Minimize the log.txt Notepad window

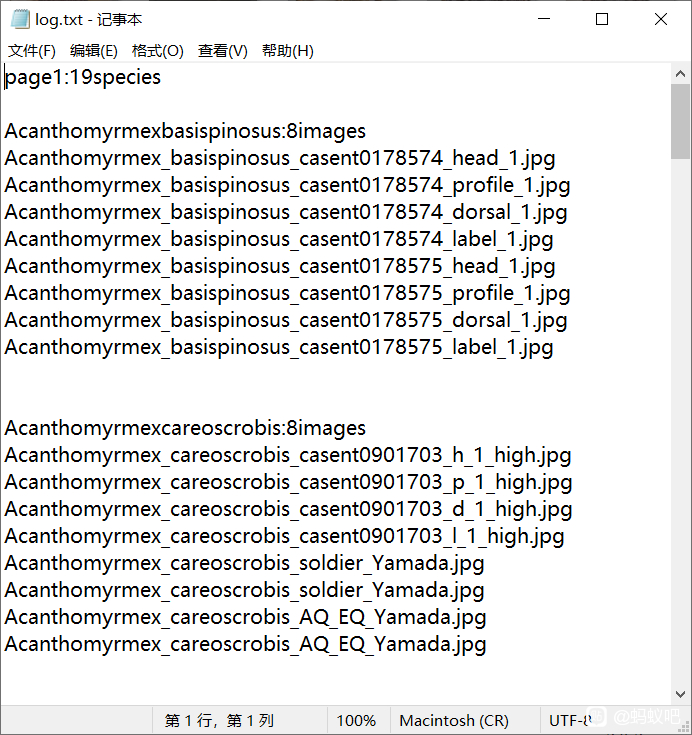[x=544, y=19]
